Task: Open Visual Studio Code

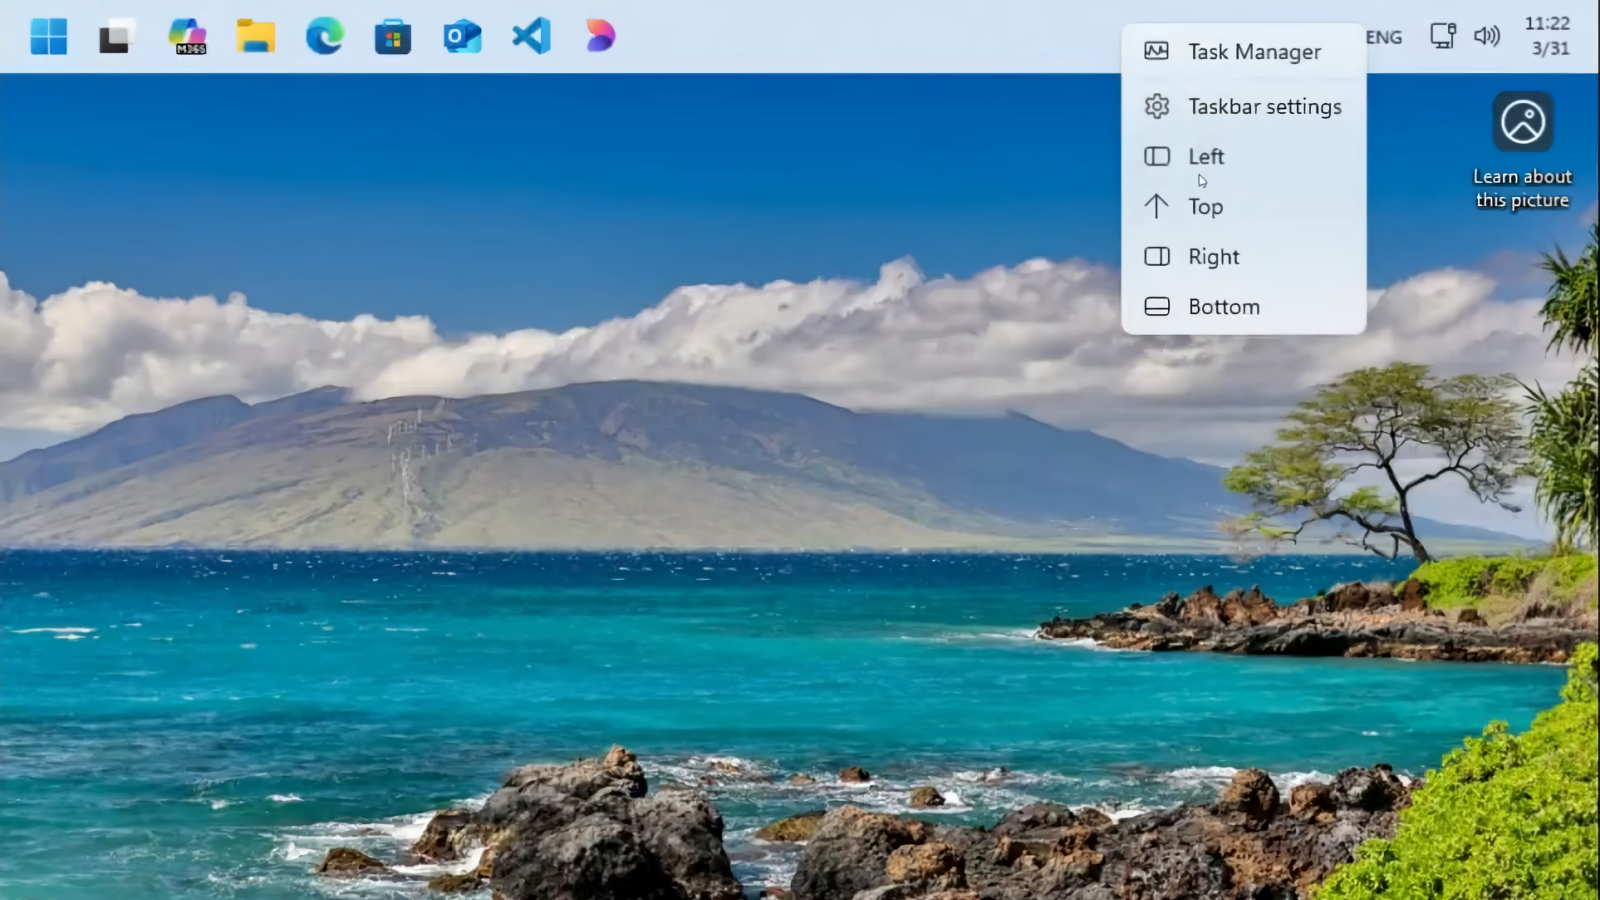Action: coord(530,37)
